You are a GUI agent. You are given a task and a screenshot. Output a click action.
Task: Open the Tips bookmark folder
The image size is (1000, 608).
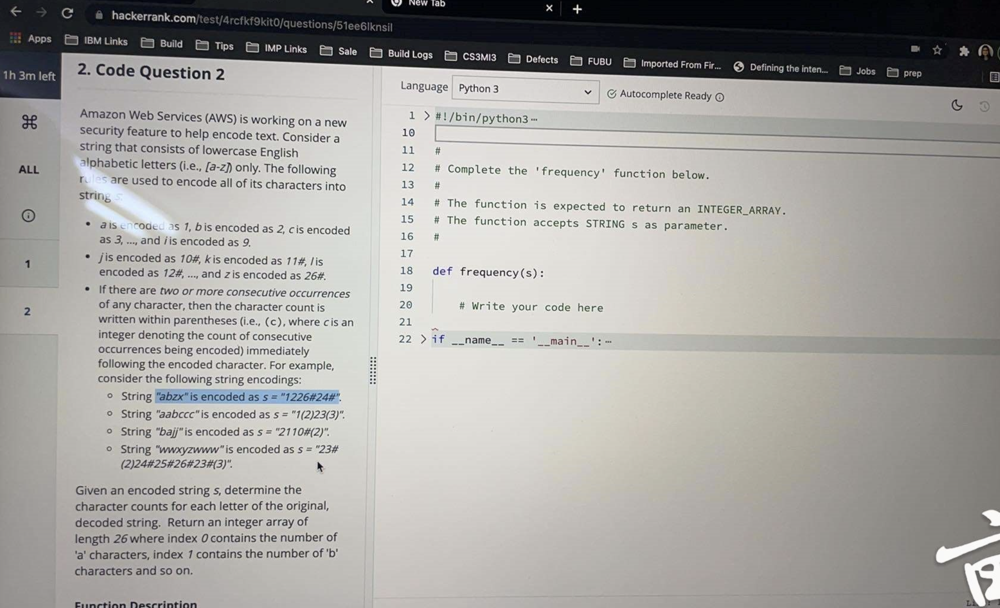point(214,46)
